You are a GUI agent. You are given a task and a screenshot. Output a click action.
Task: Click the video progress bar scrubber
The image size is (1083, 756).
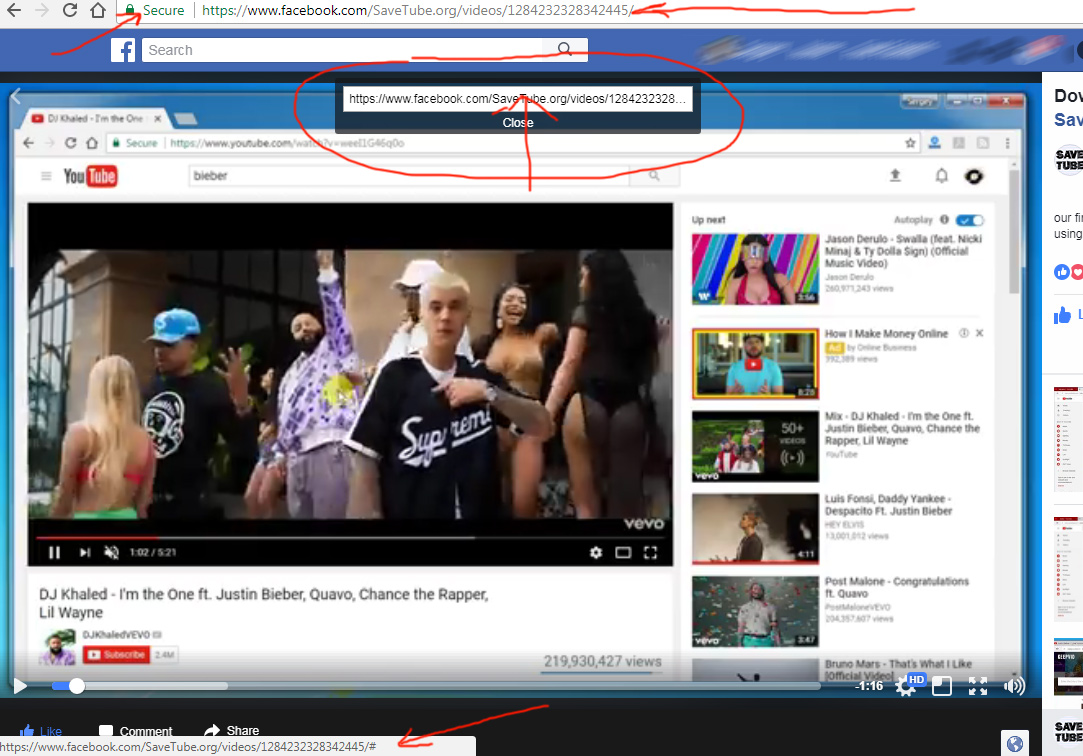coord(76,686)
